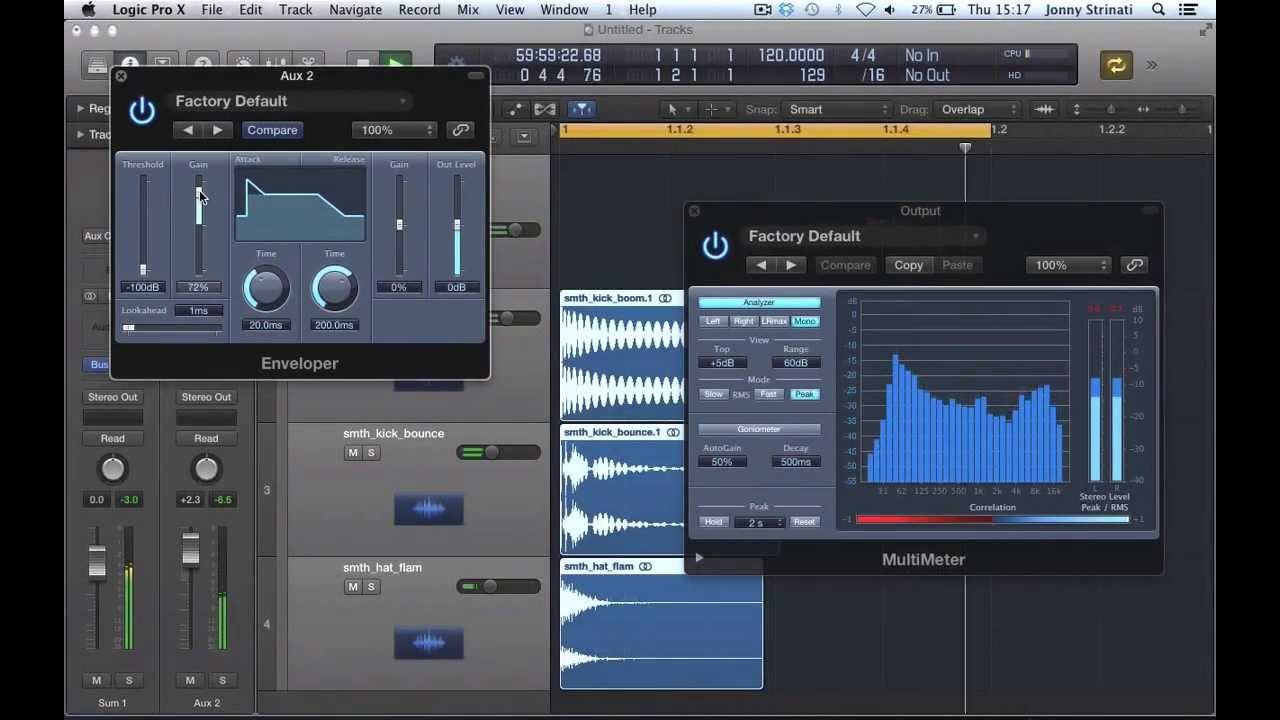This screenshot has width=1280, height=720.
Task: Open the File menu
Action: (x=212, y=10)
